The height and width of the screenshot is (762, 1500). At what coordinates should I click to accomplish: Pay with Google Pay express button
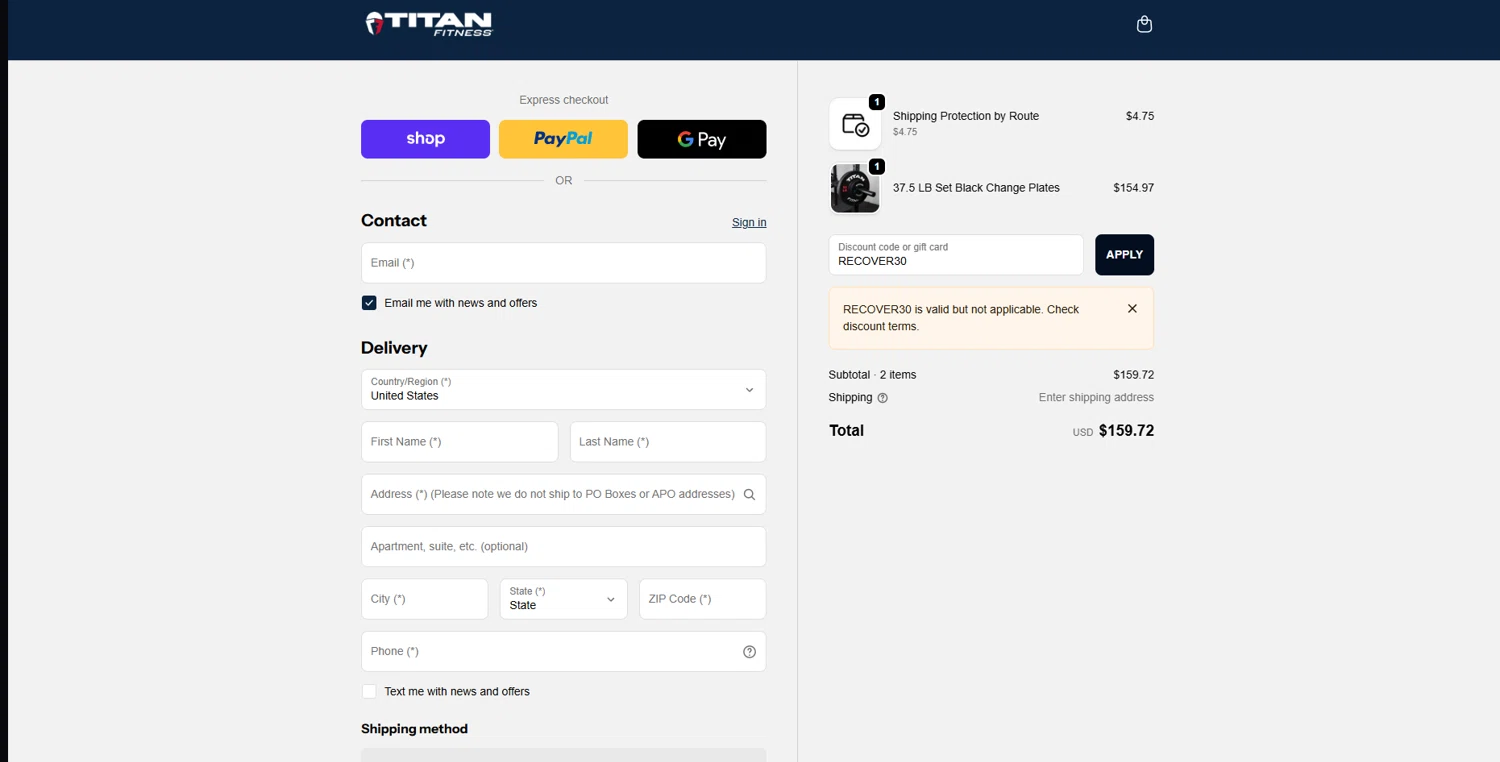coord(702,139)
